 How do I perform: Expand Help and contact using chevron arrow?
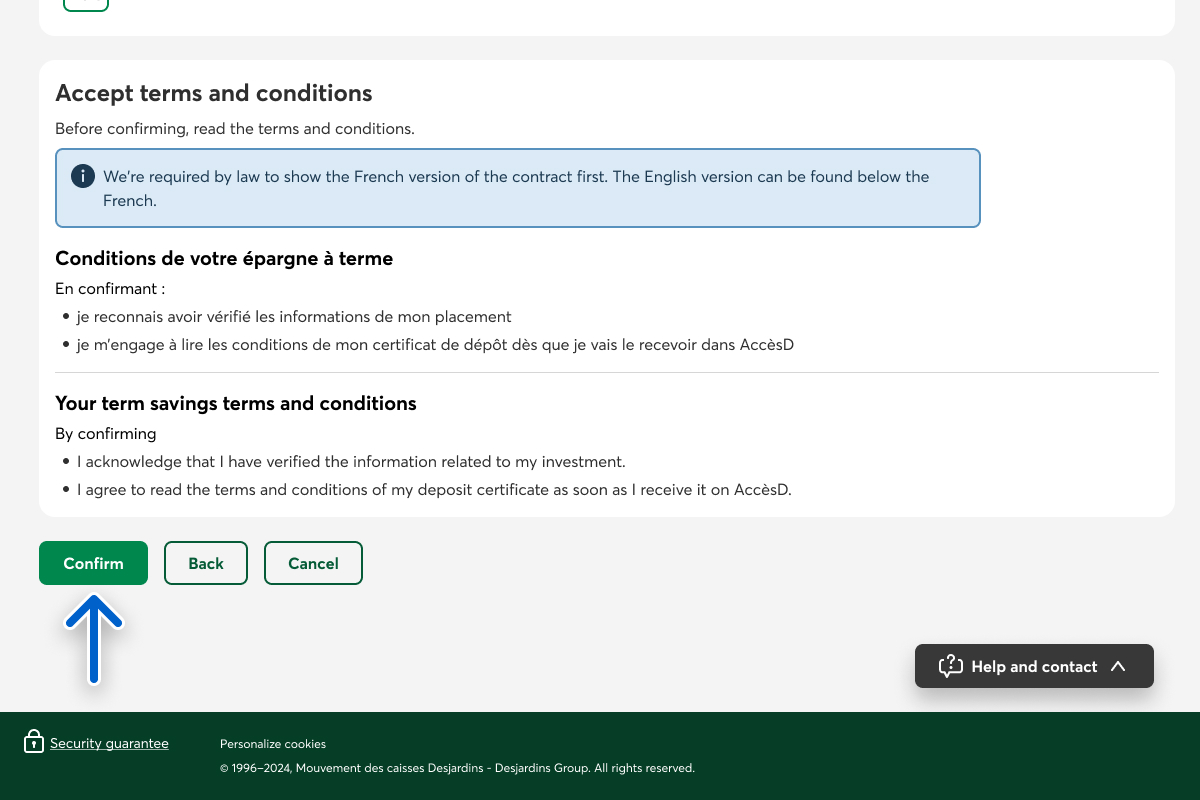click(1118, 666)
